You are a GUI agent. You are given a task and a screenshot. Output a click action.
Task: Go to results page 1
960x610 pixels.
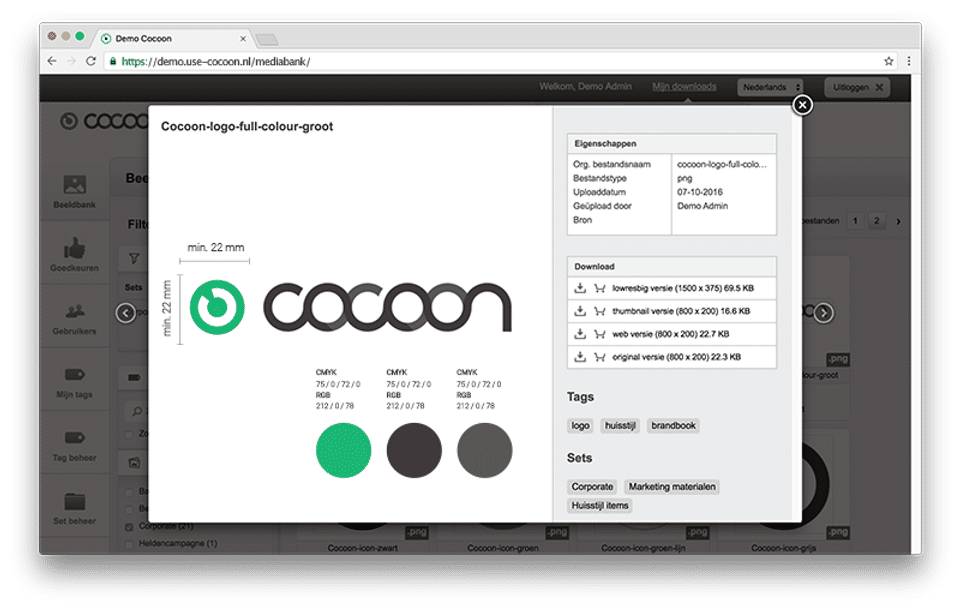pos(855,221)
